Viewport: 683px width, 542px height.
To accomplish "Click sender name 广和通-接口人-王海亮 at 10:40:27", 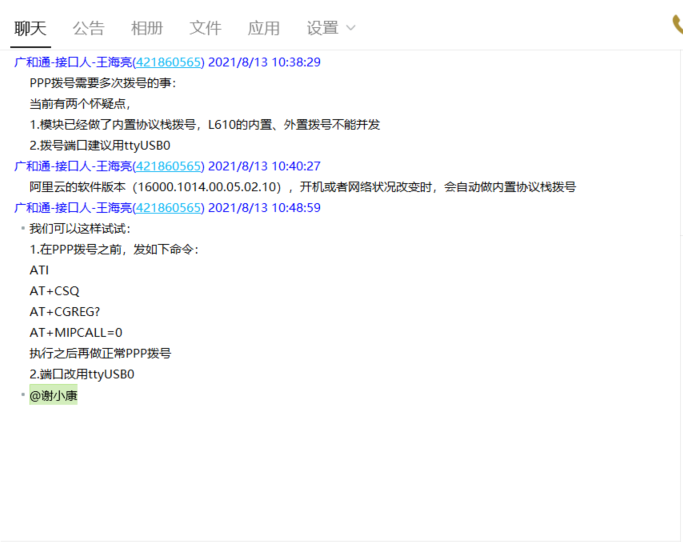I will (73, 166).
